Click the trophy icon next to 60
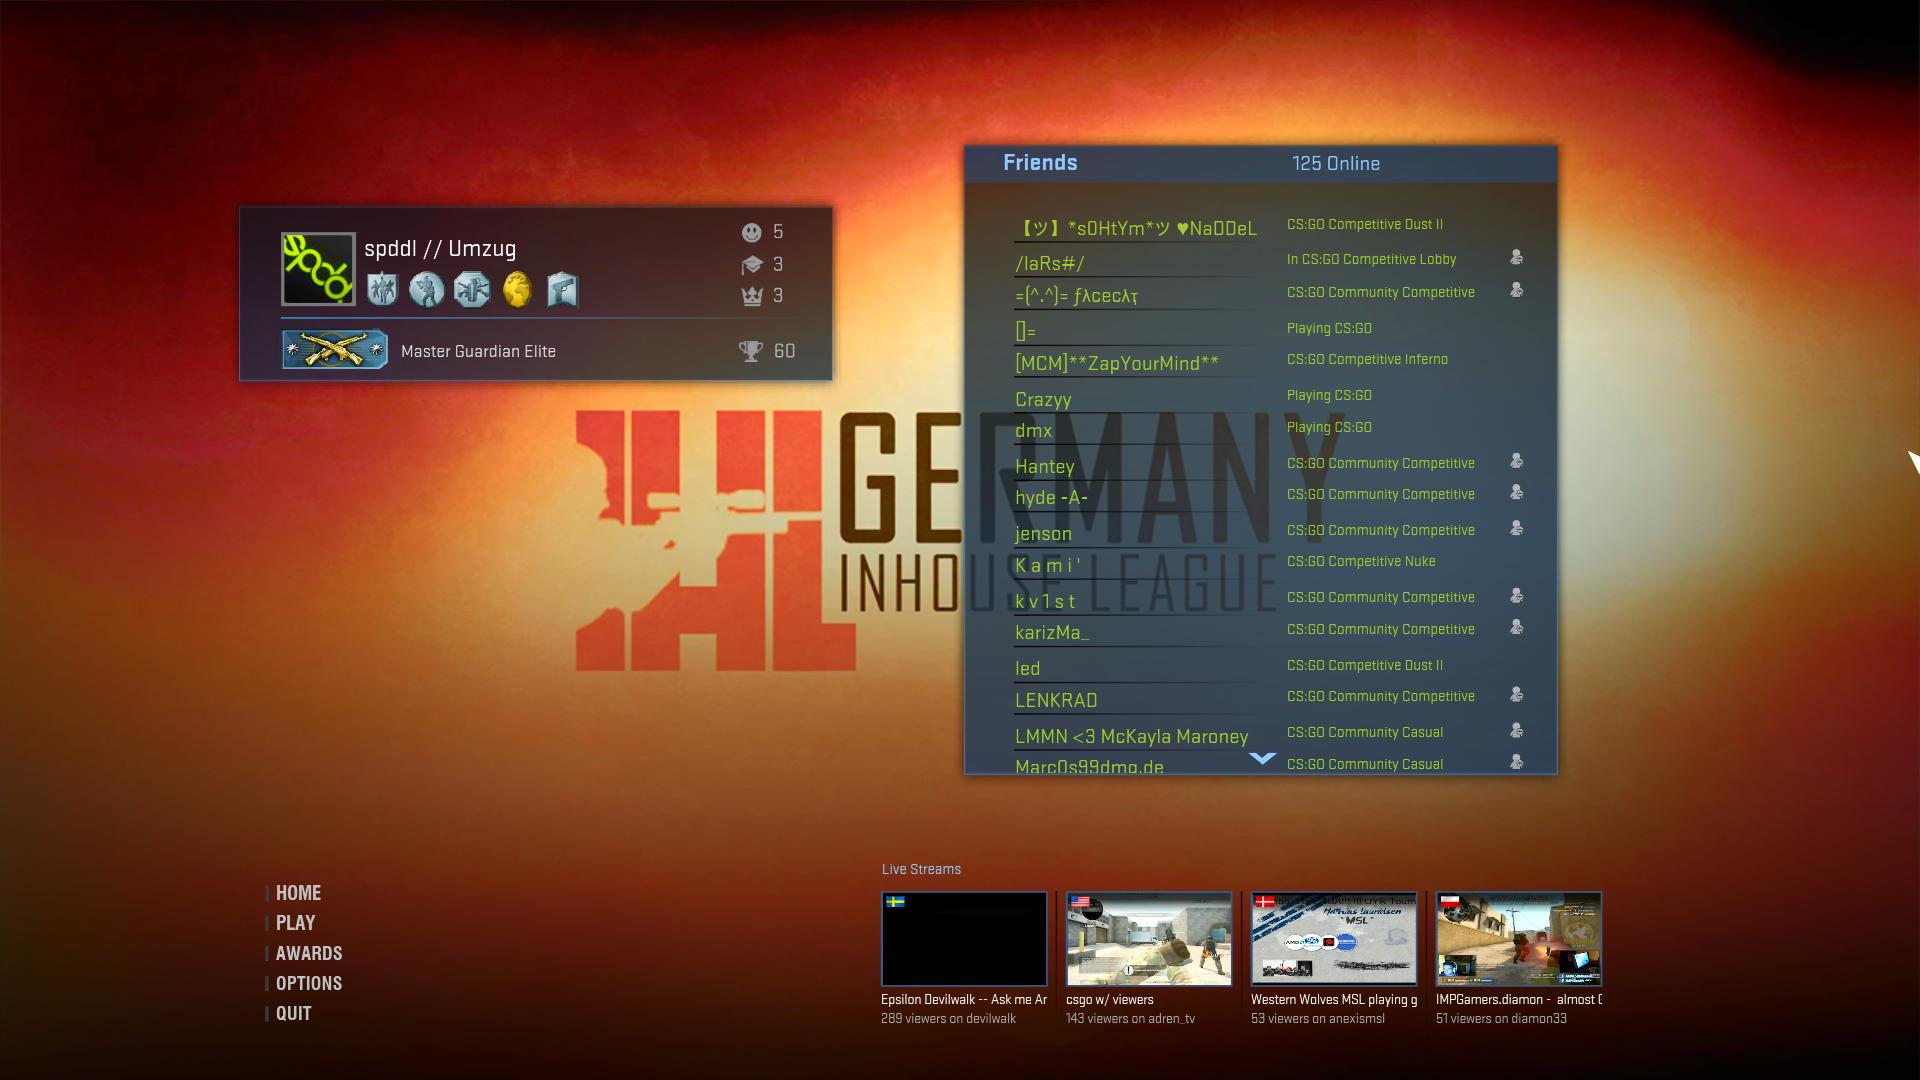 tap(753, 351)
